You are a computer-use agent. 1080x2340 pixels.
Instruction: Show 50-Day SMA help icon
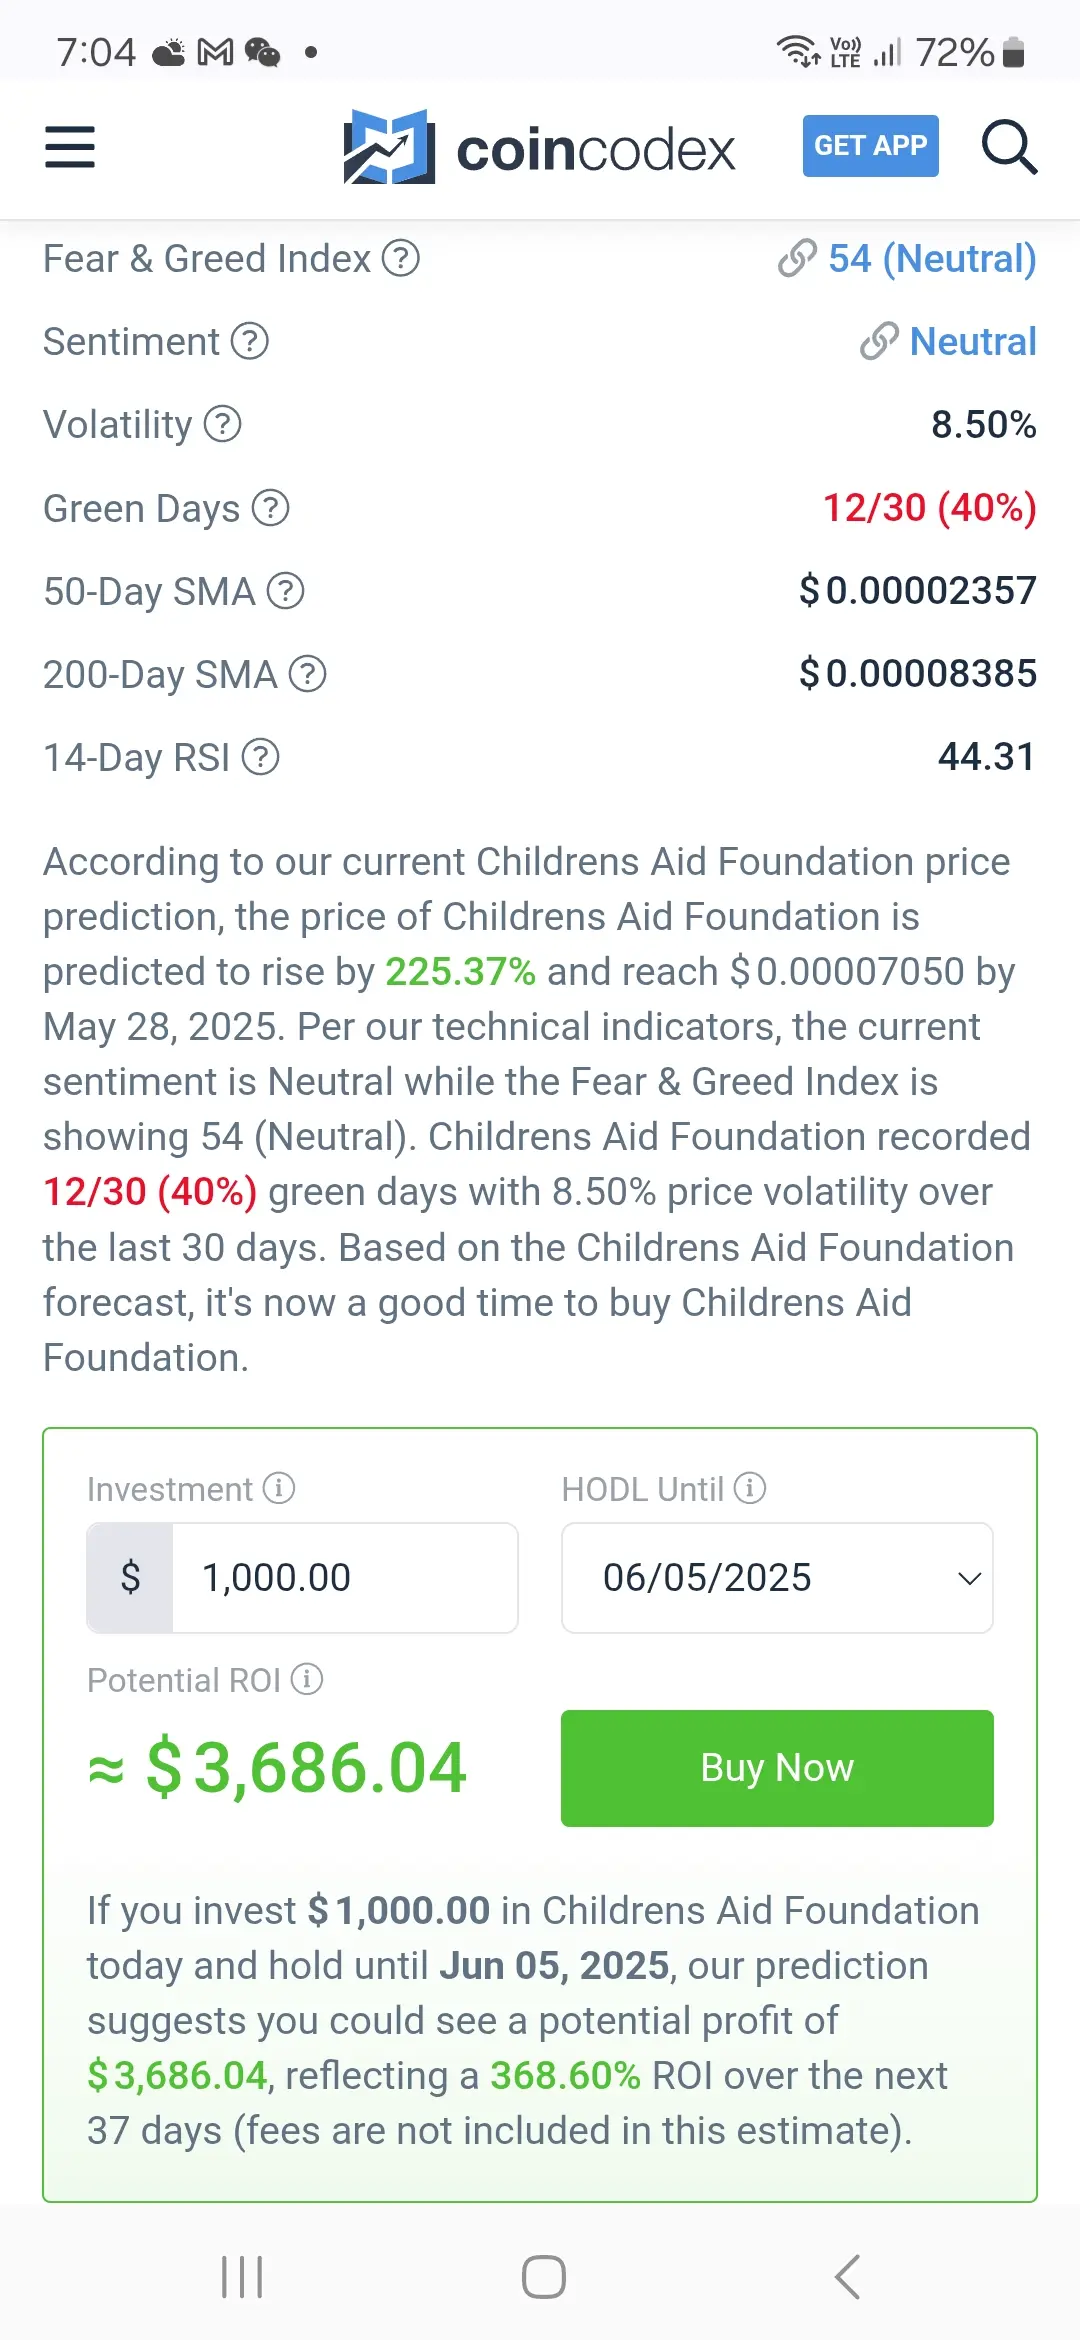[x=286, y=591]
